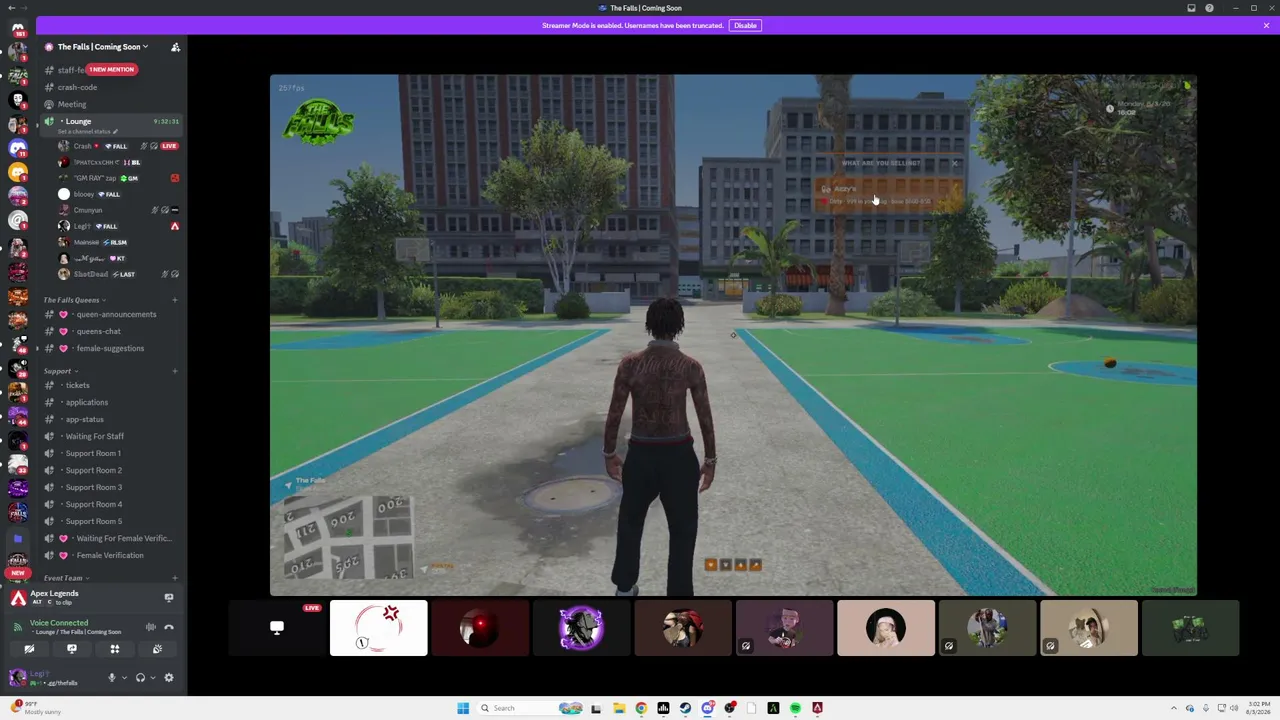Collapse The Falls Queens category

tap(73, 300)
